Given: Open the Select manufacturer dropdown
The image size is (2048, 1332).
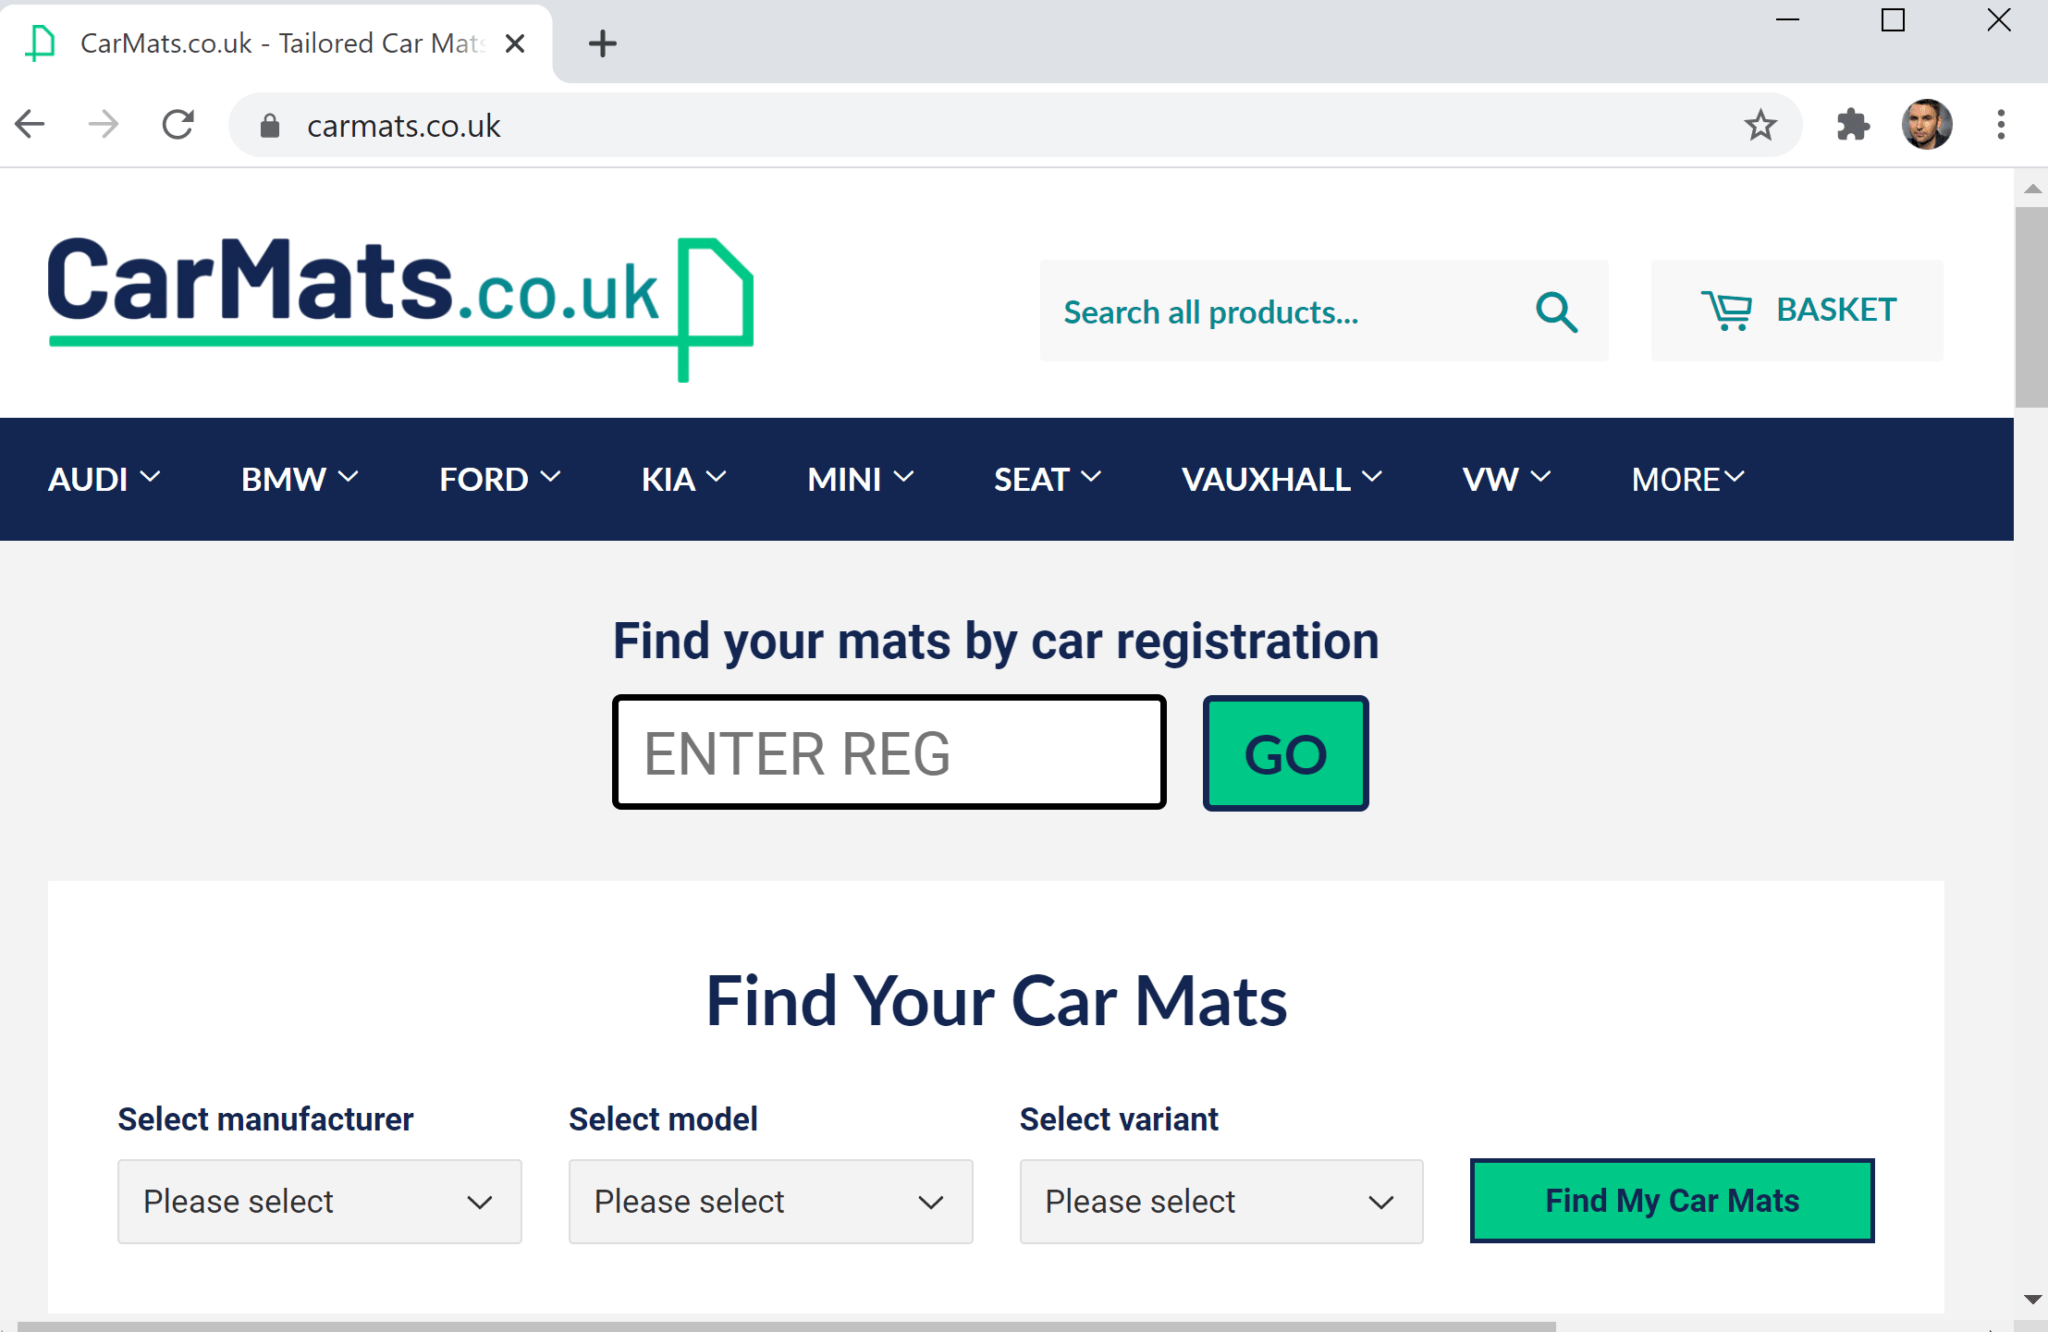Looking at the screenshot, I should 320,1201.
